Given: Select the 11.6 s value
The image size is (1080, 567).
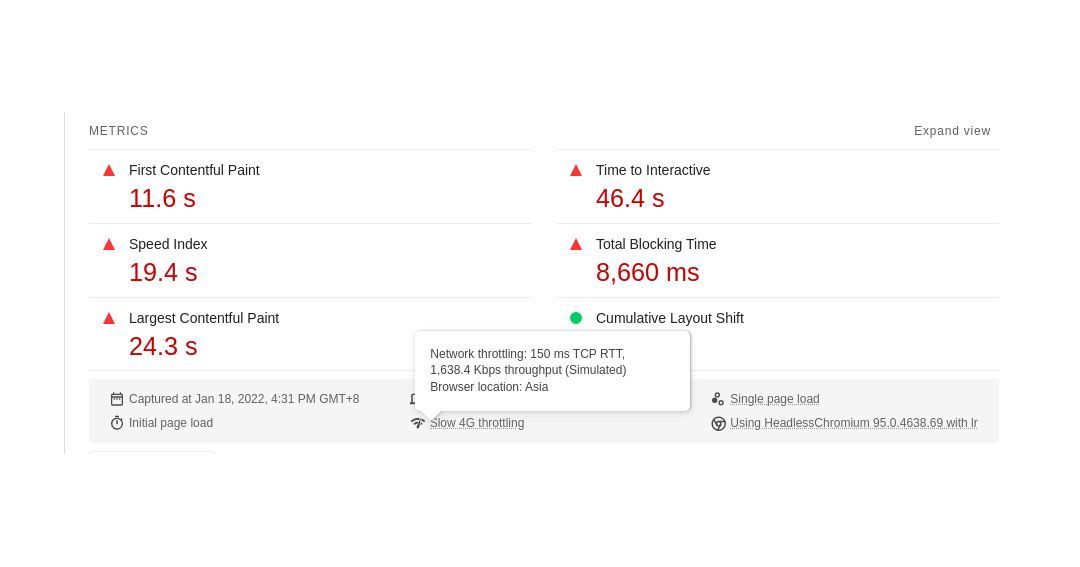Looking at the screenshot, I should point(163,198).
